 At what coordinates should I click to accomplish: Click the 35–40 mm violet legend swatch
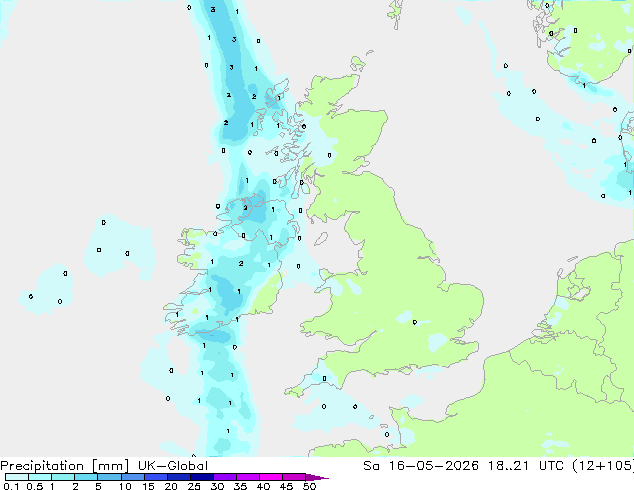[248, 477]
